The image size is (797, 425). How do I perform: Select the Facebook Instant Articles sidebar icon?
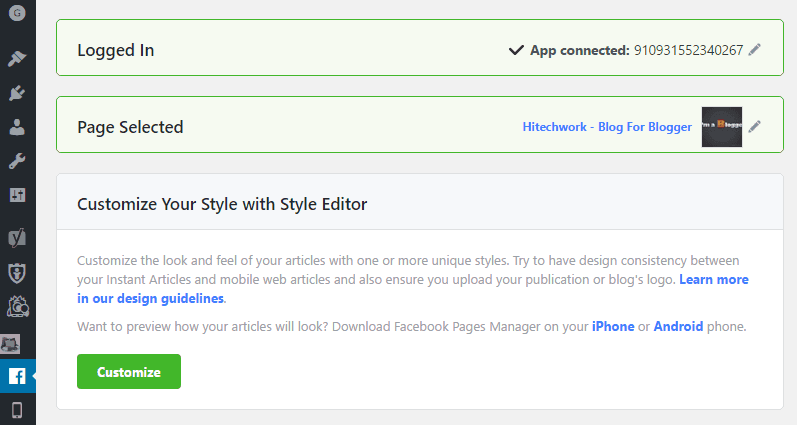coord(17,376)
